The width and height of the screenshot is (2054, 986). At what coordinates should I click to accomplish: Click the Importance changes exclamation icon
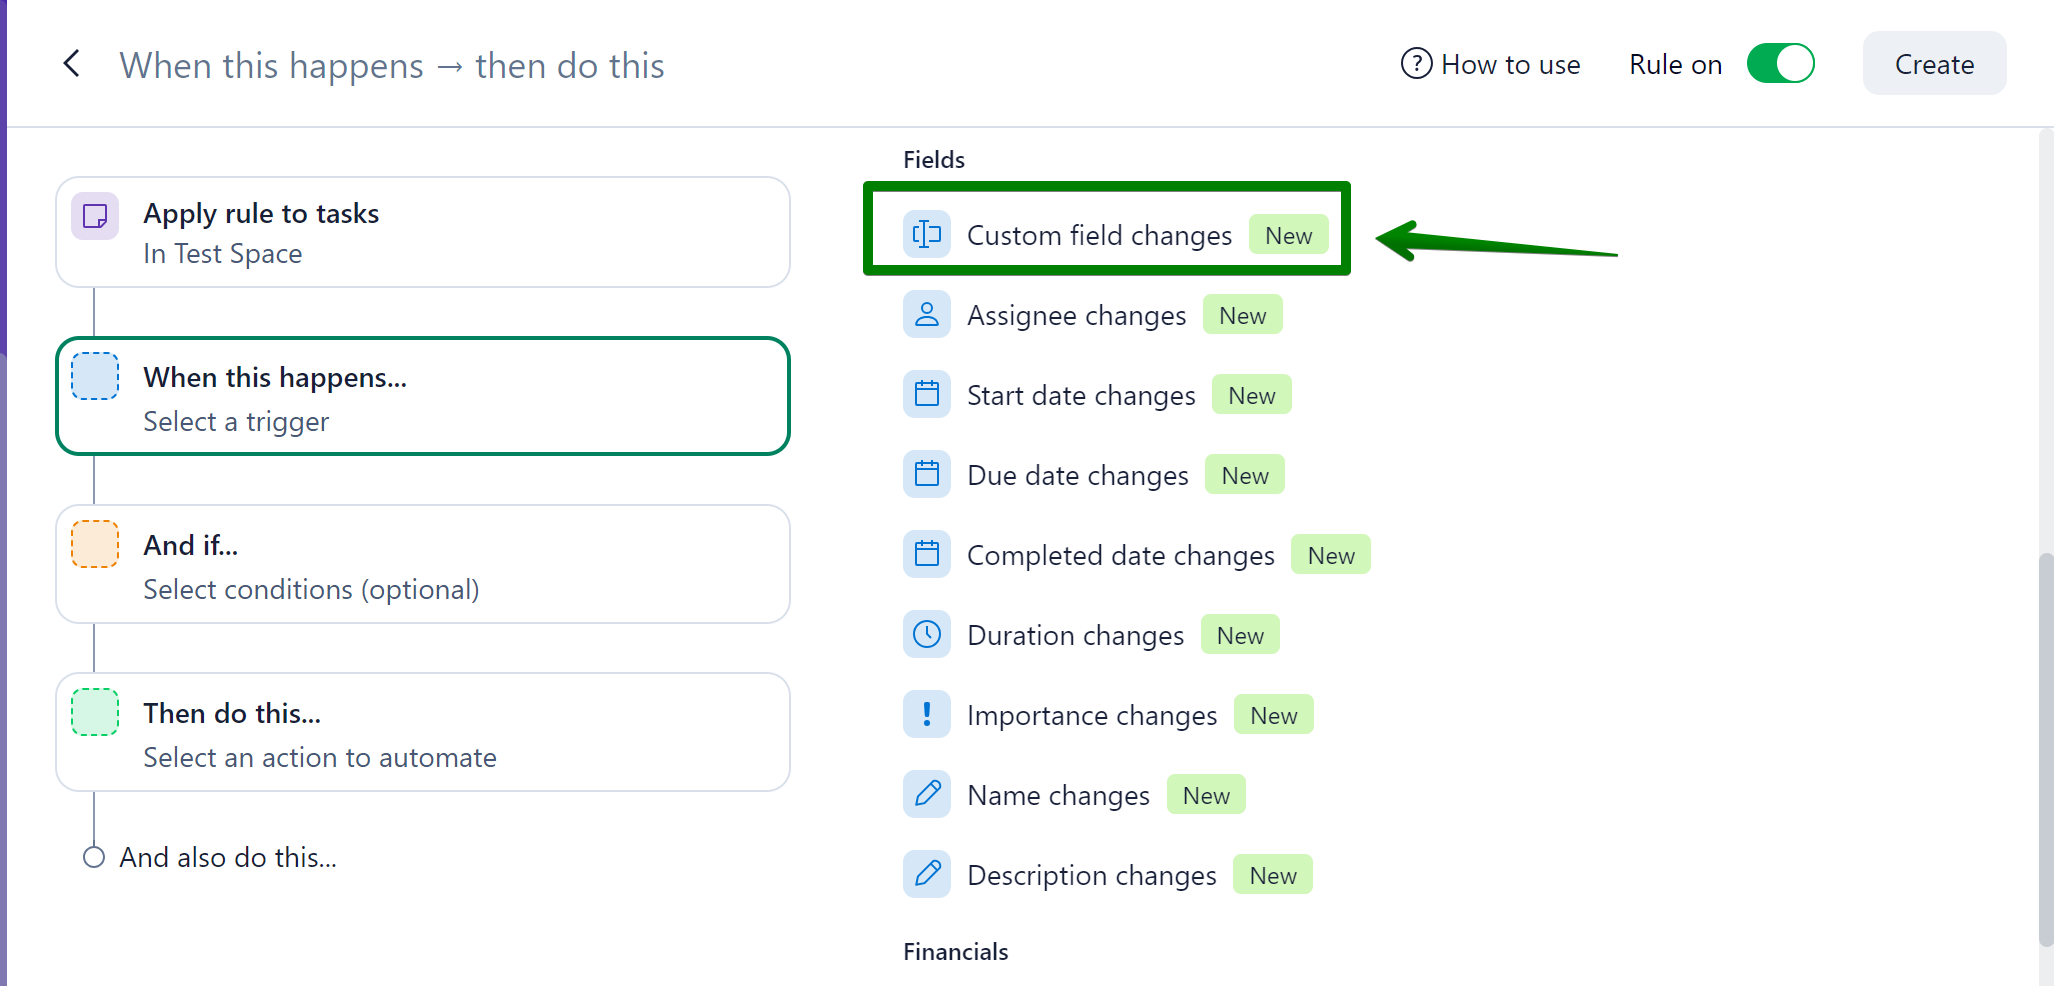point(927,715)
